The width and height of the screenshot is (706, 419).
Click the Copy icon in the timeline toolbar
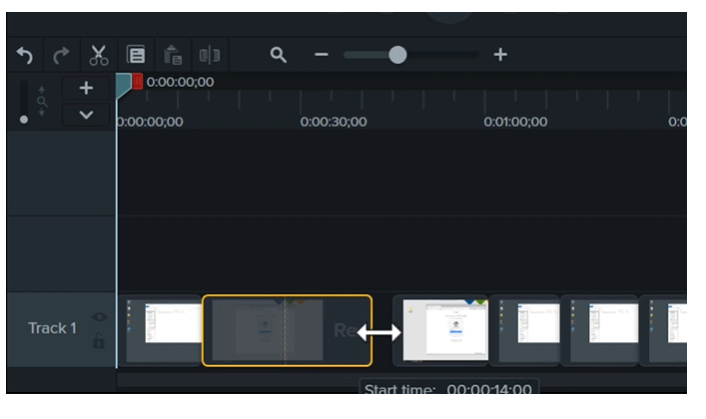click(x=136, y=55)
